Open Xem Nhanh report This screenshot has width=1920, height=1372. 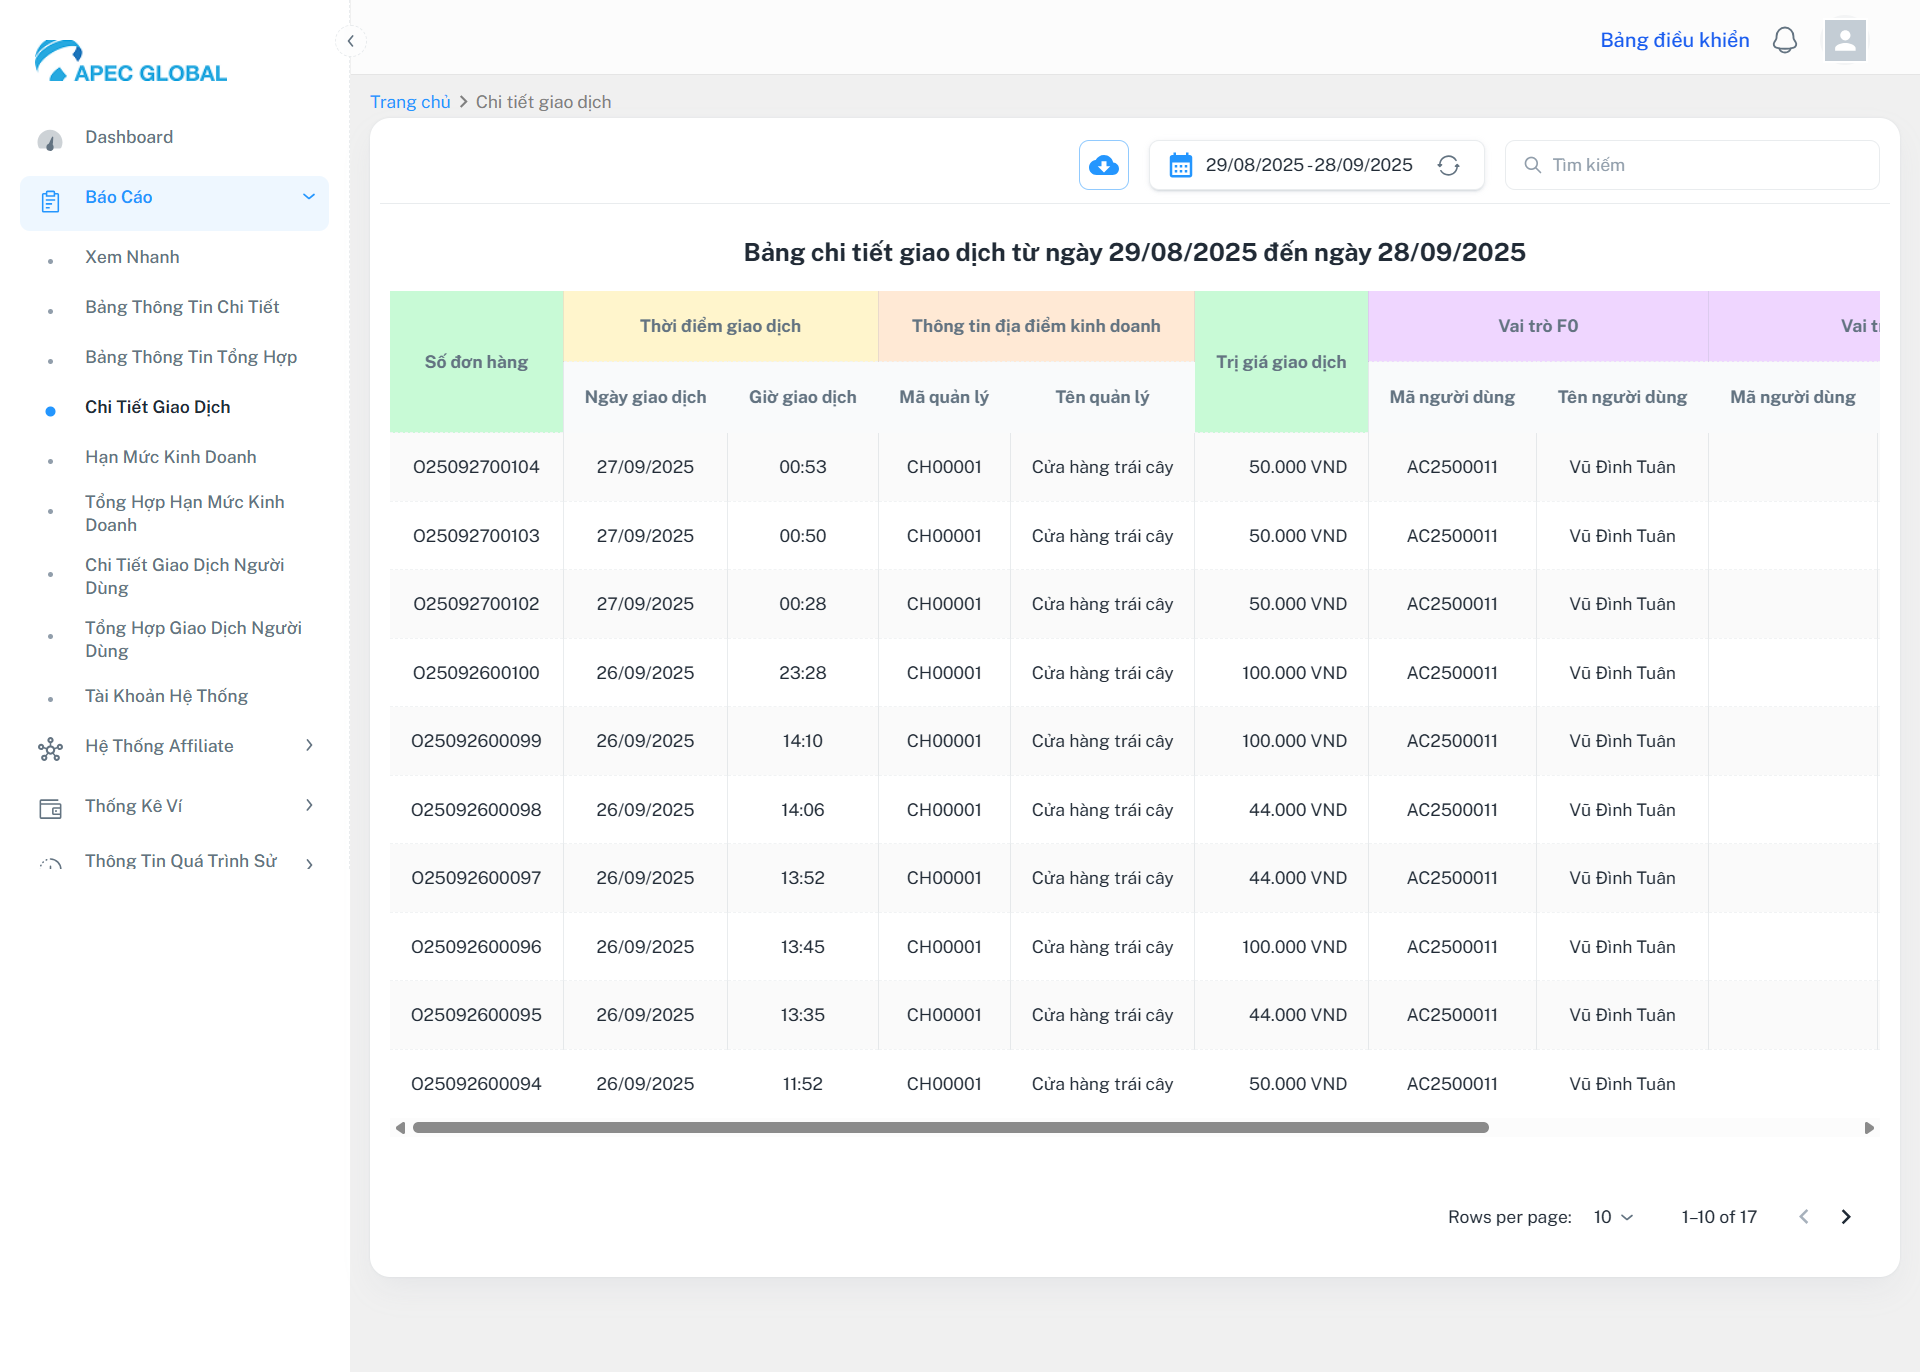[132, 257]
